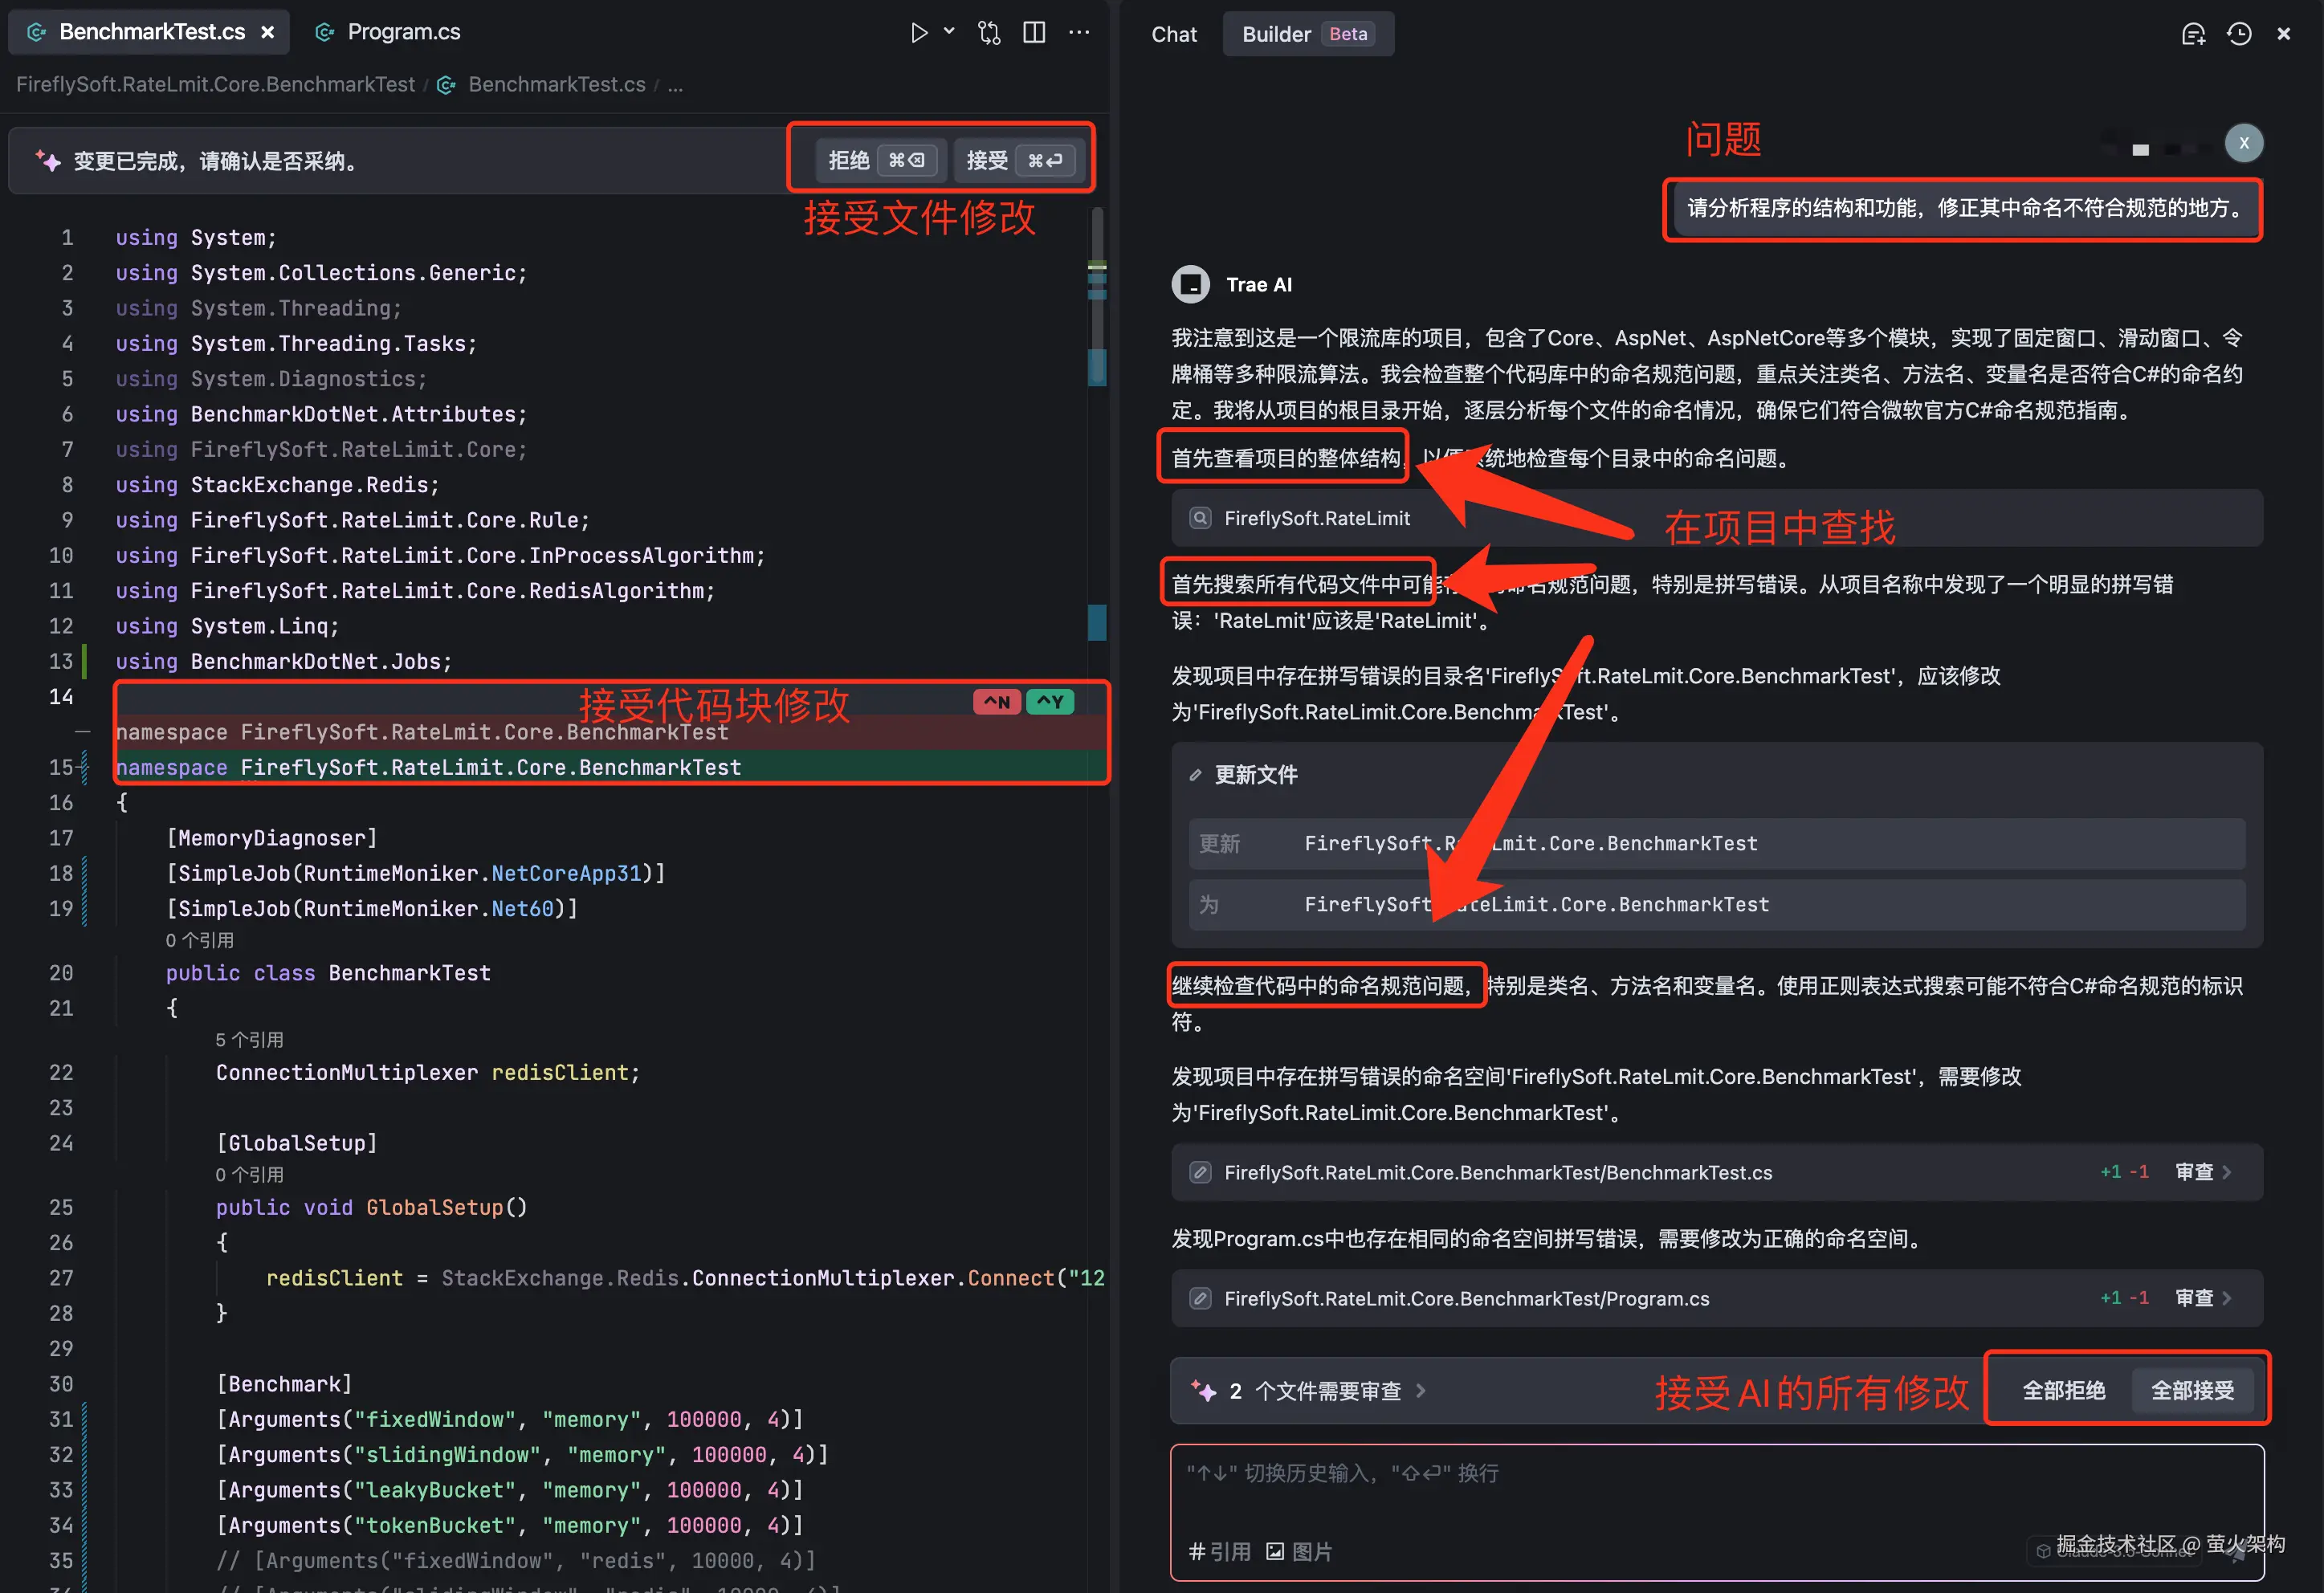Click the 全部接受 button

2192,1391
